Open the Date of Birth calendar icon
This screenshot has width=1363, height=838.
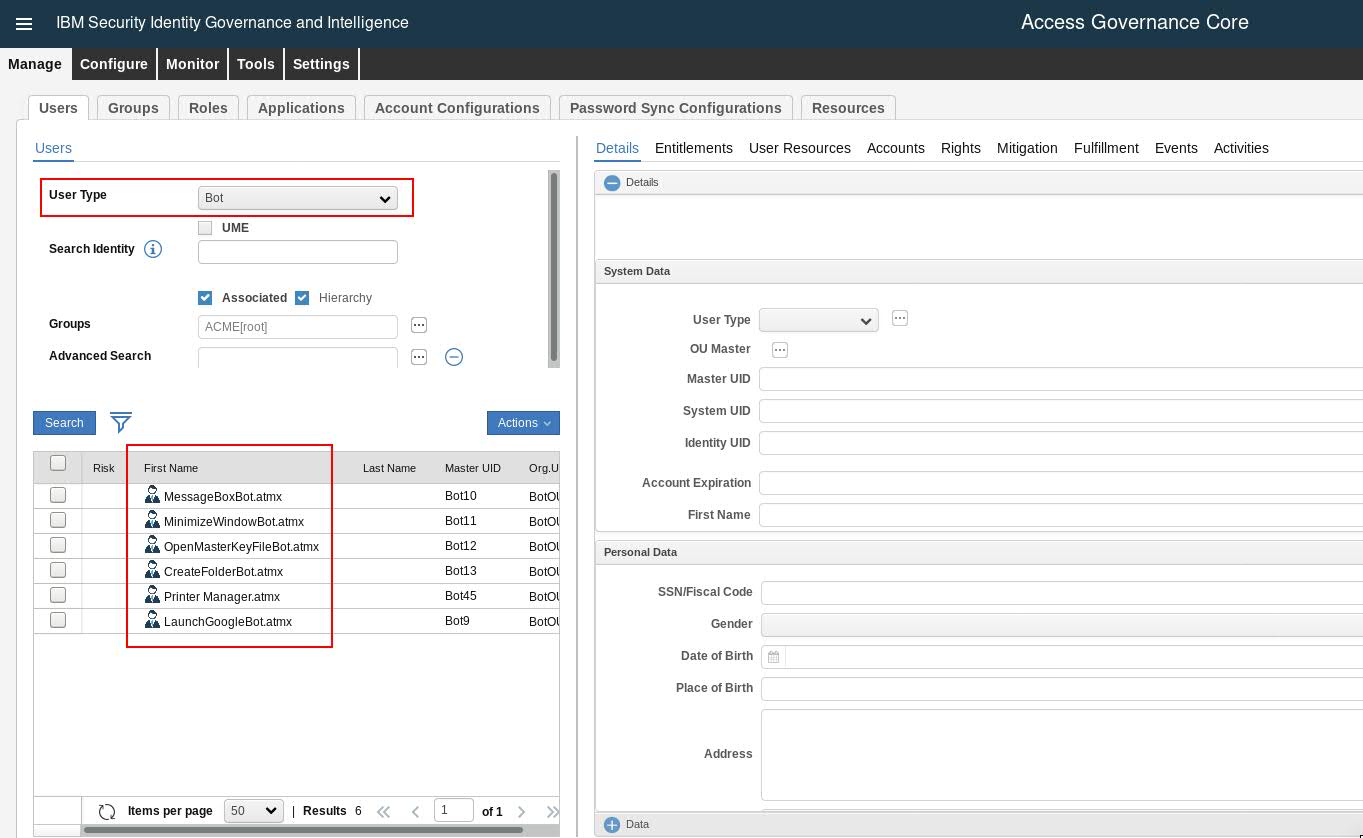click(773, 657)
